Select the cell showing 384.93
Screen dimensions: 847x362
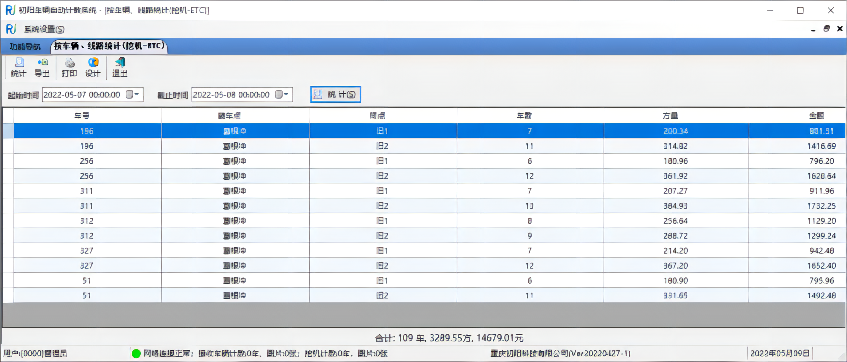(676, 206)
